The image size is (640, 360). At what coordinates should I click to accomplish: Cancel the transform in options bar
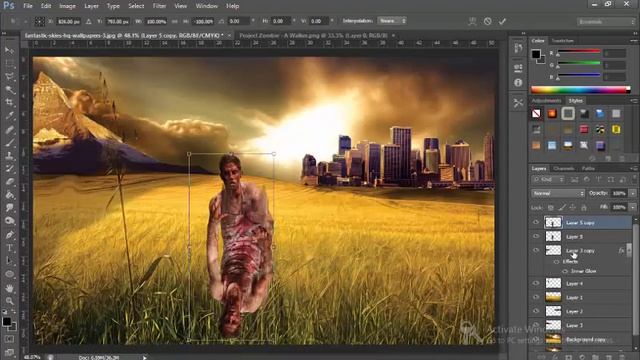487,21
